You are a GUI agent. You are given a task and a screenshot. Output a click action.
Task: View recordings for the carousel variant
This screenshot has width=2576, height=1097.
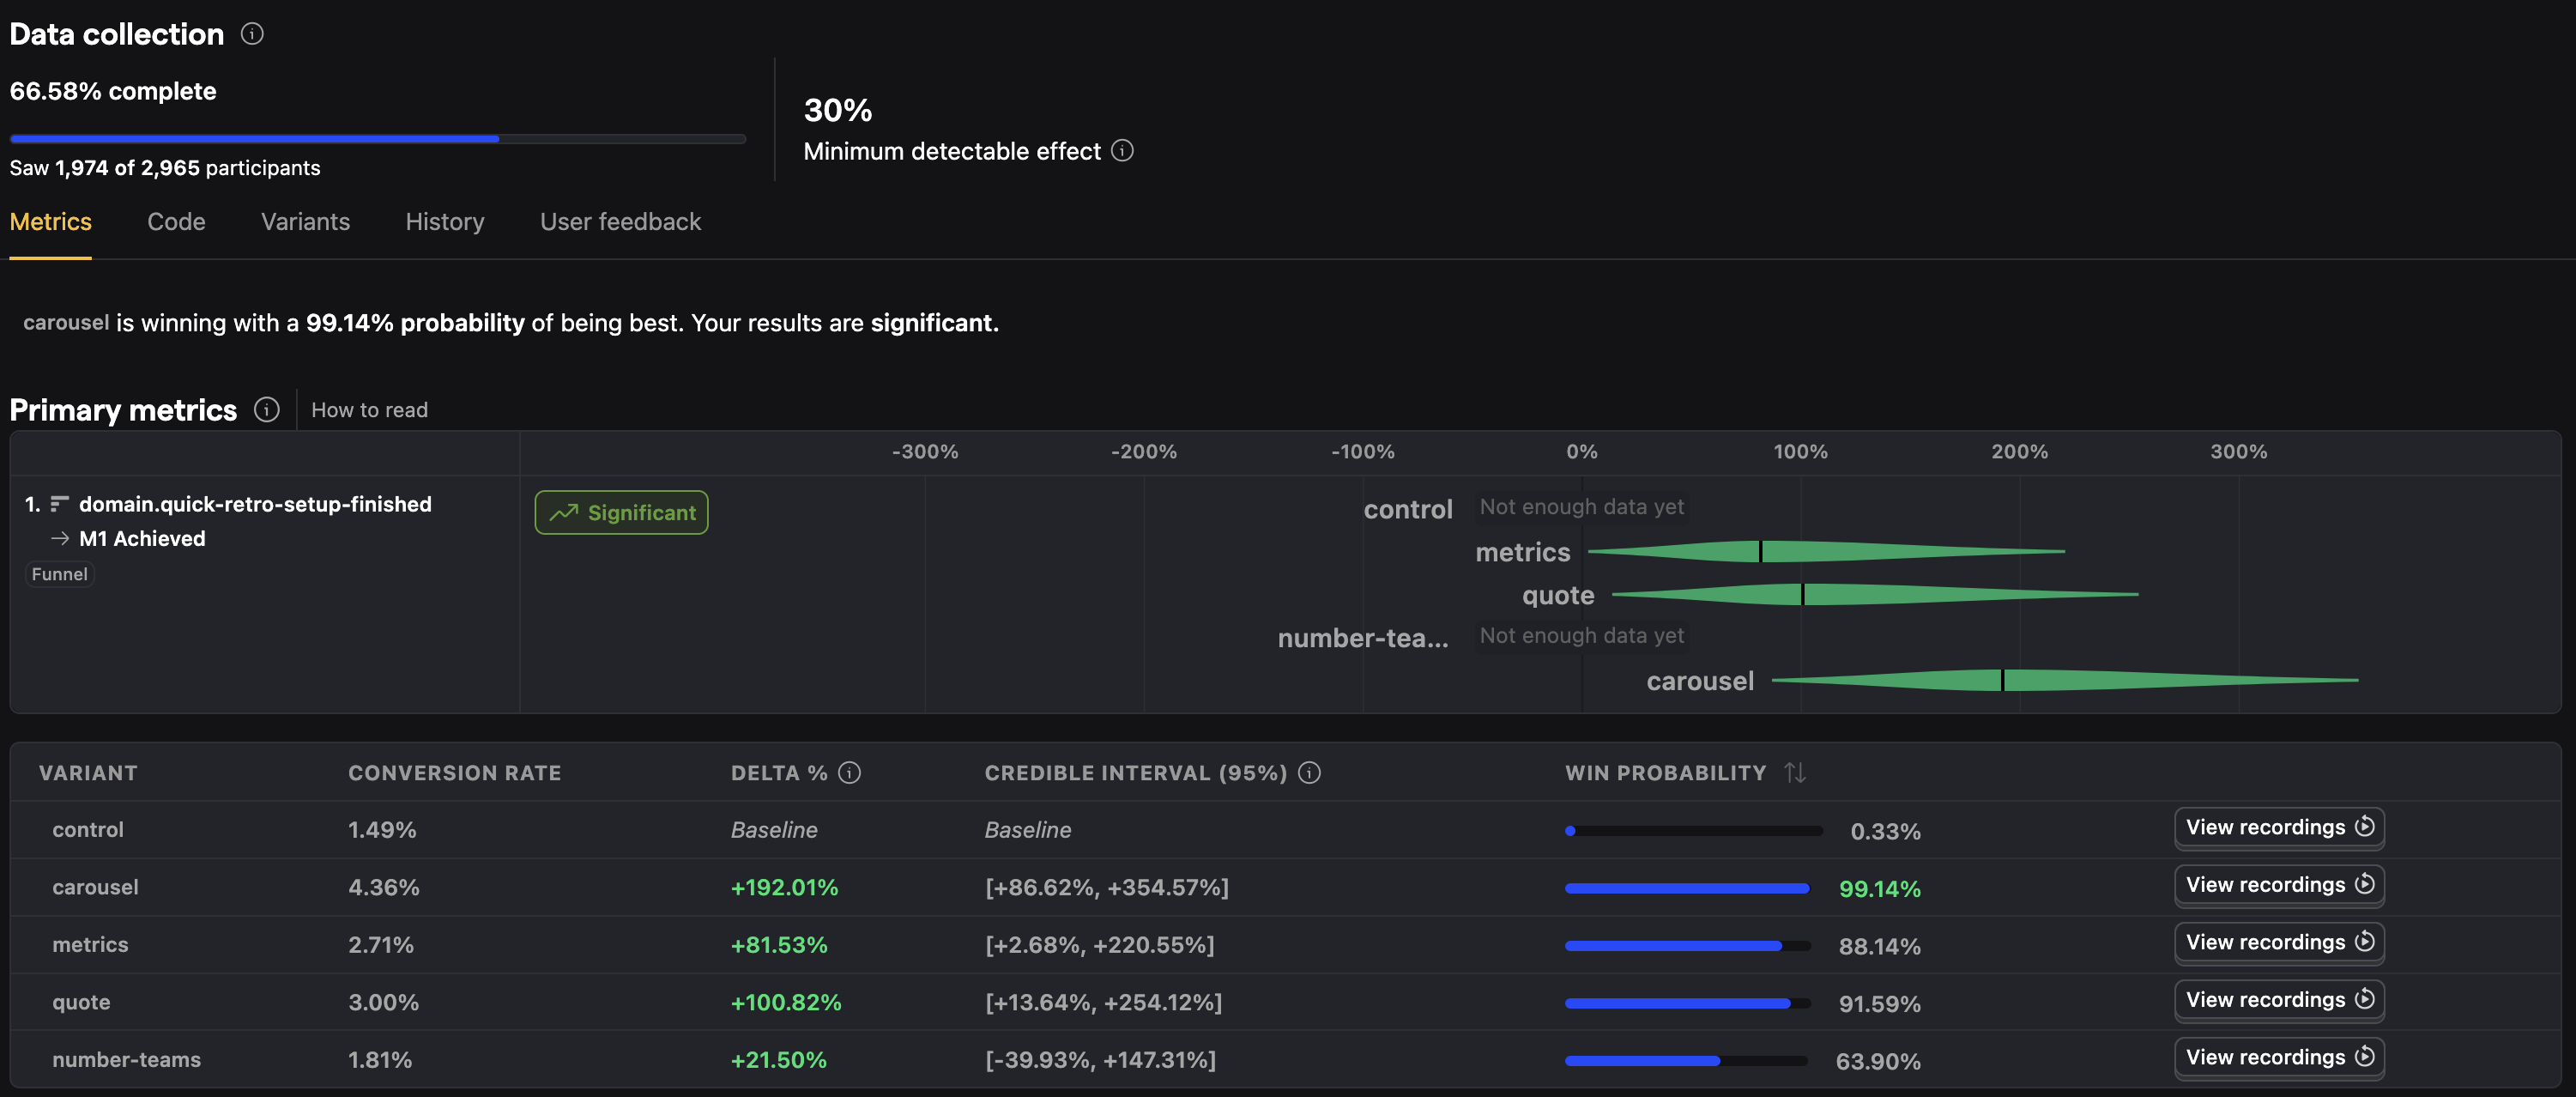click(x=2278, y=885)
